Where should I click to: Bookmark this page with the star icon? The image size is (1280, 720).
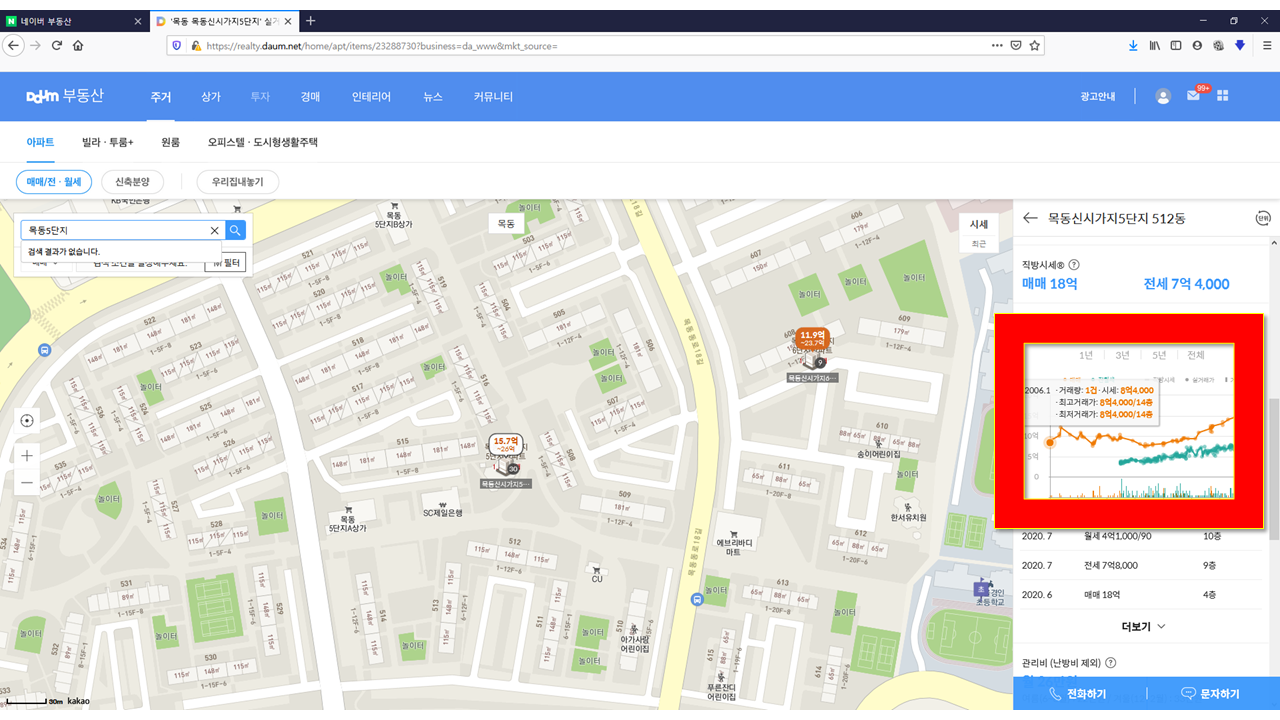pyautogui.click(x=1035, y=45)
